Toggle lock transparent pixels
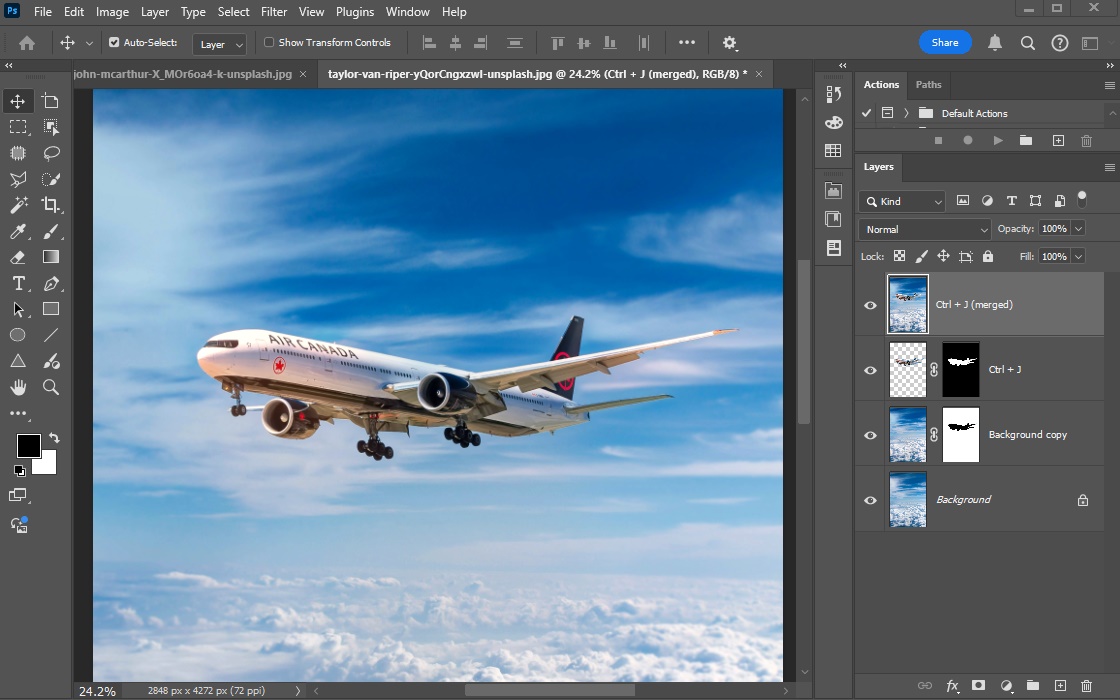 [899, 256]
